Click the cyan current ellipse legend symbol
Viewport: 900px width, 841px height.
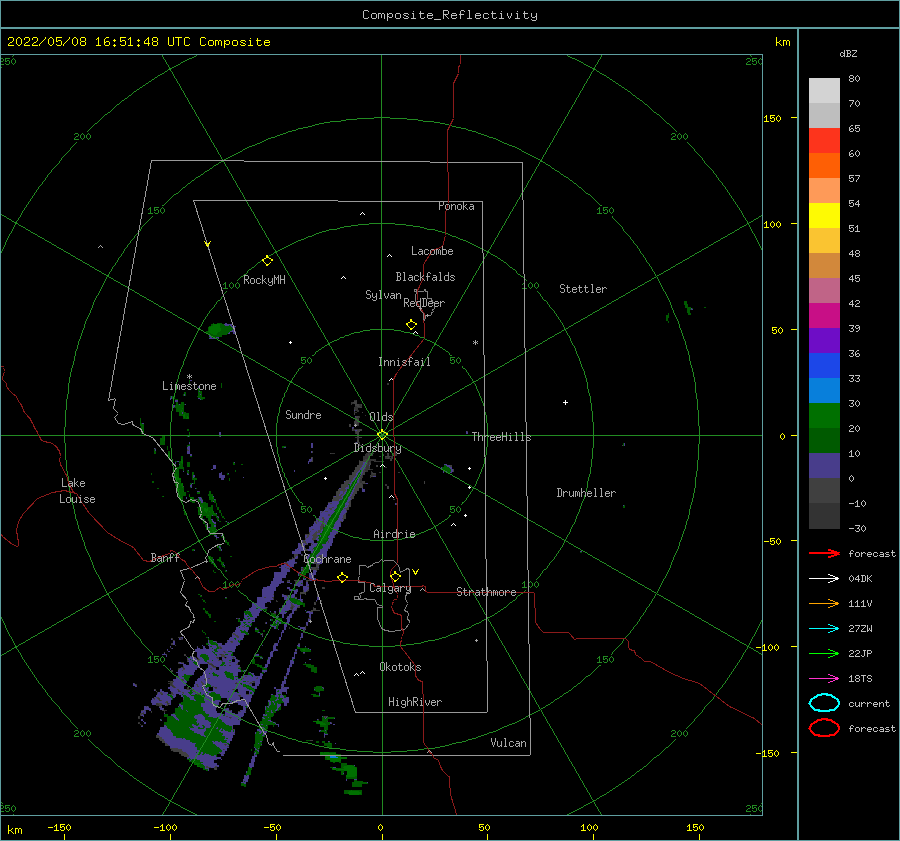824,703
